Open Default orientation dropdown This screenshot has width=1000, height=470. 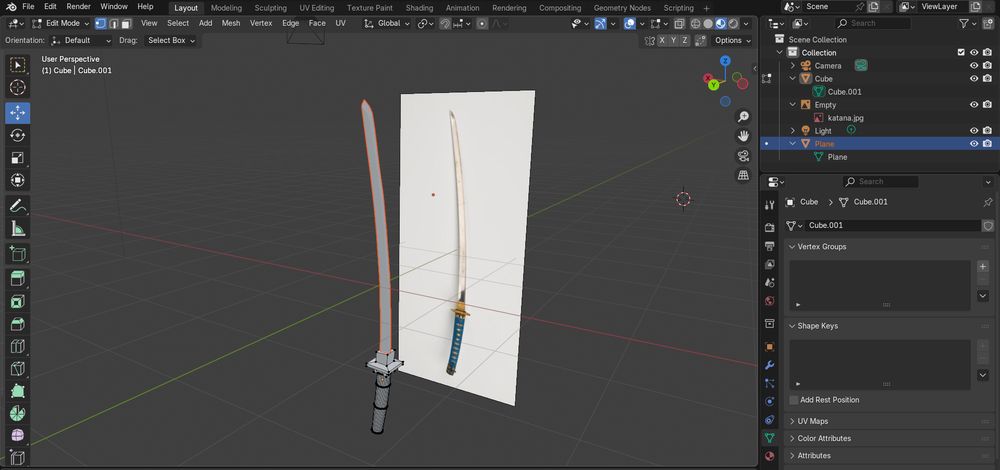click(x=81, y=40)
